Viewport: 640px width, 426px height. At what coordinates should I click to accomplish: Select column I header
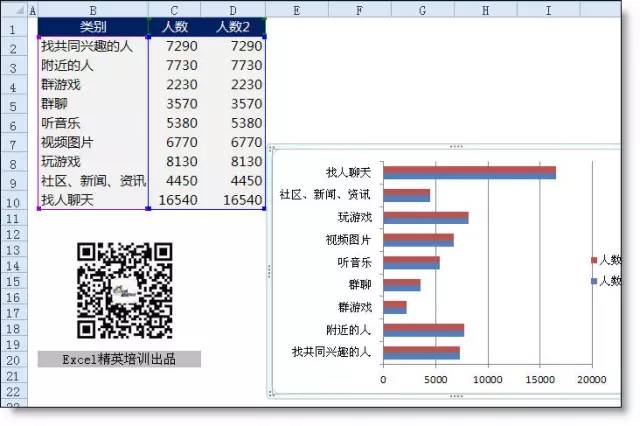(549, 10)
